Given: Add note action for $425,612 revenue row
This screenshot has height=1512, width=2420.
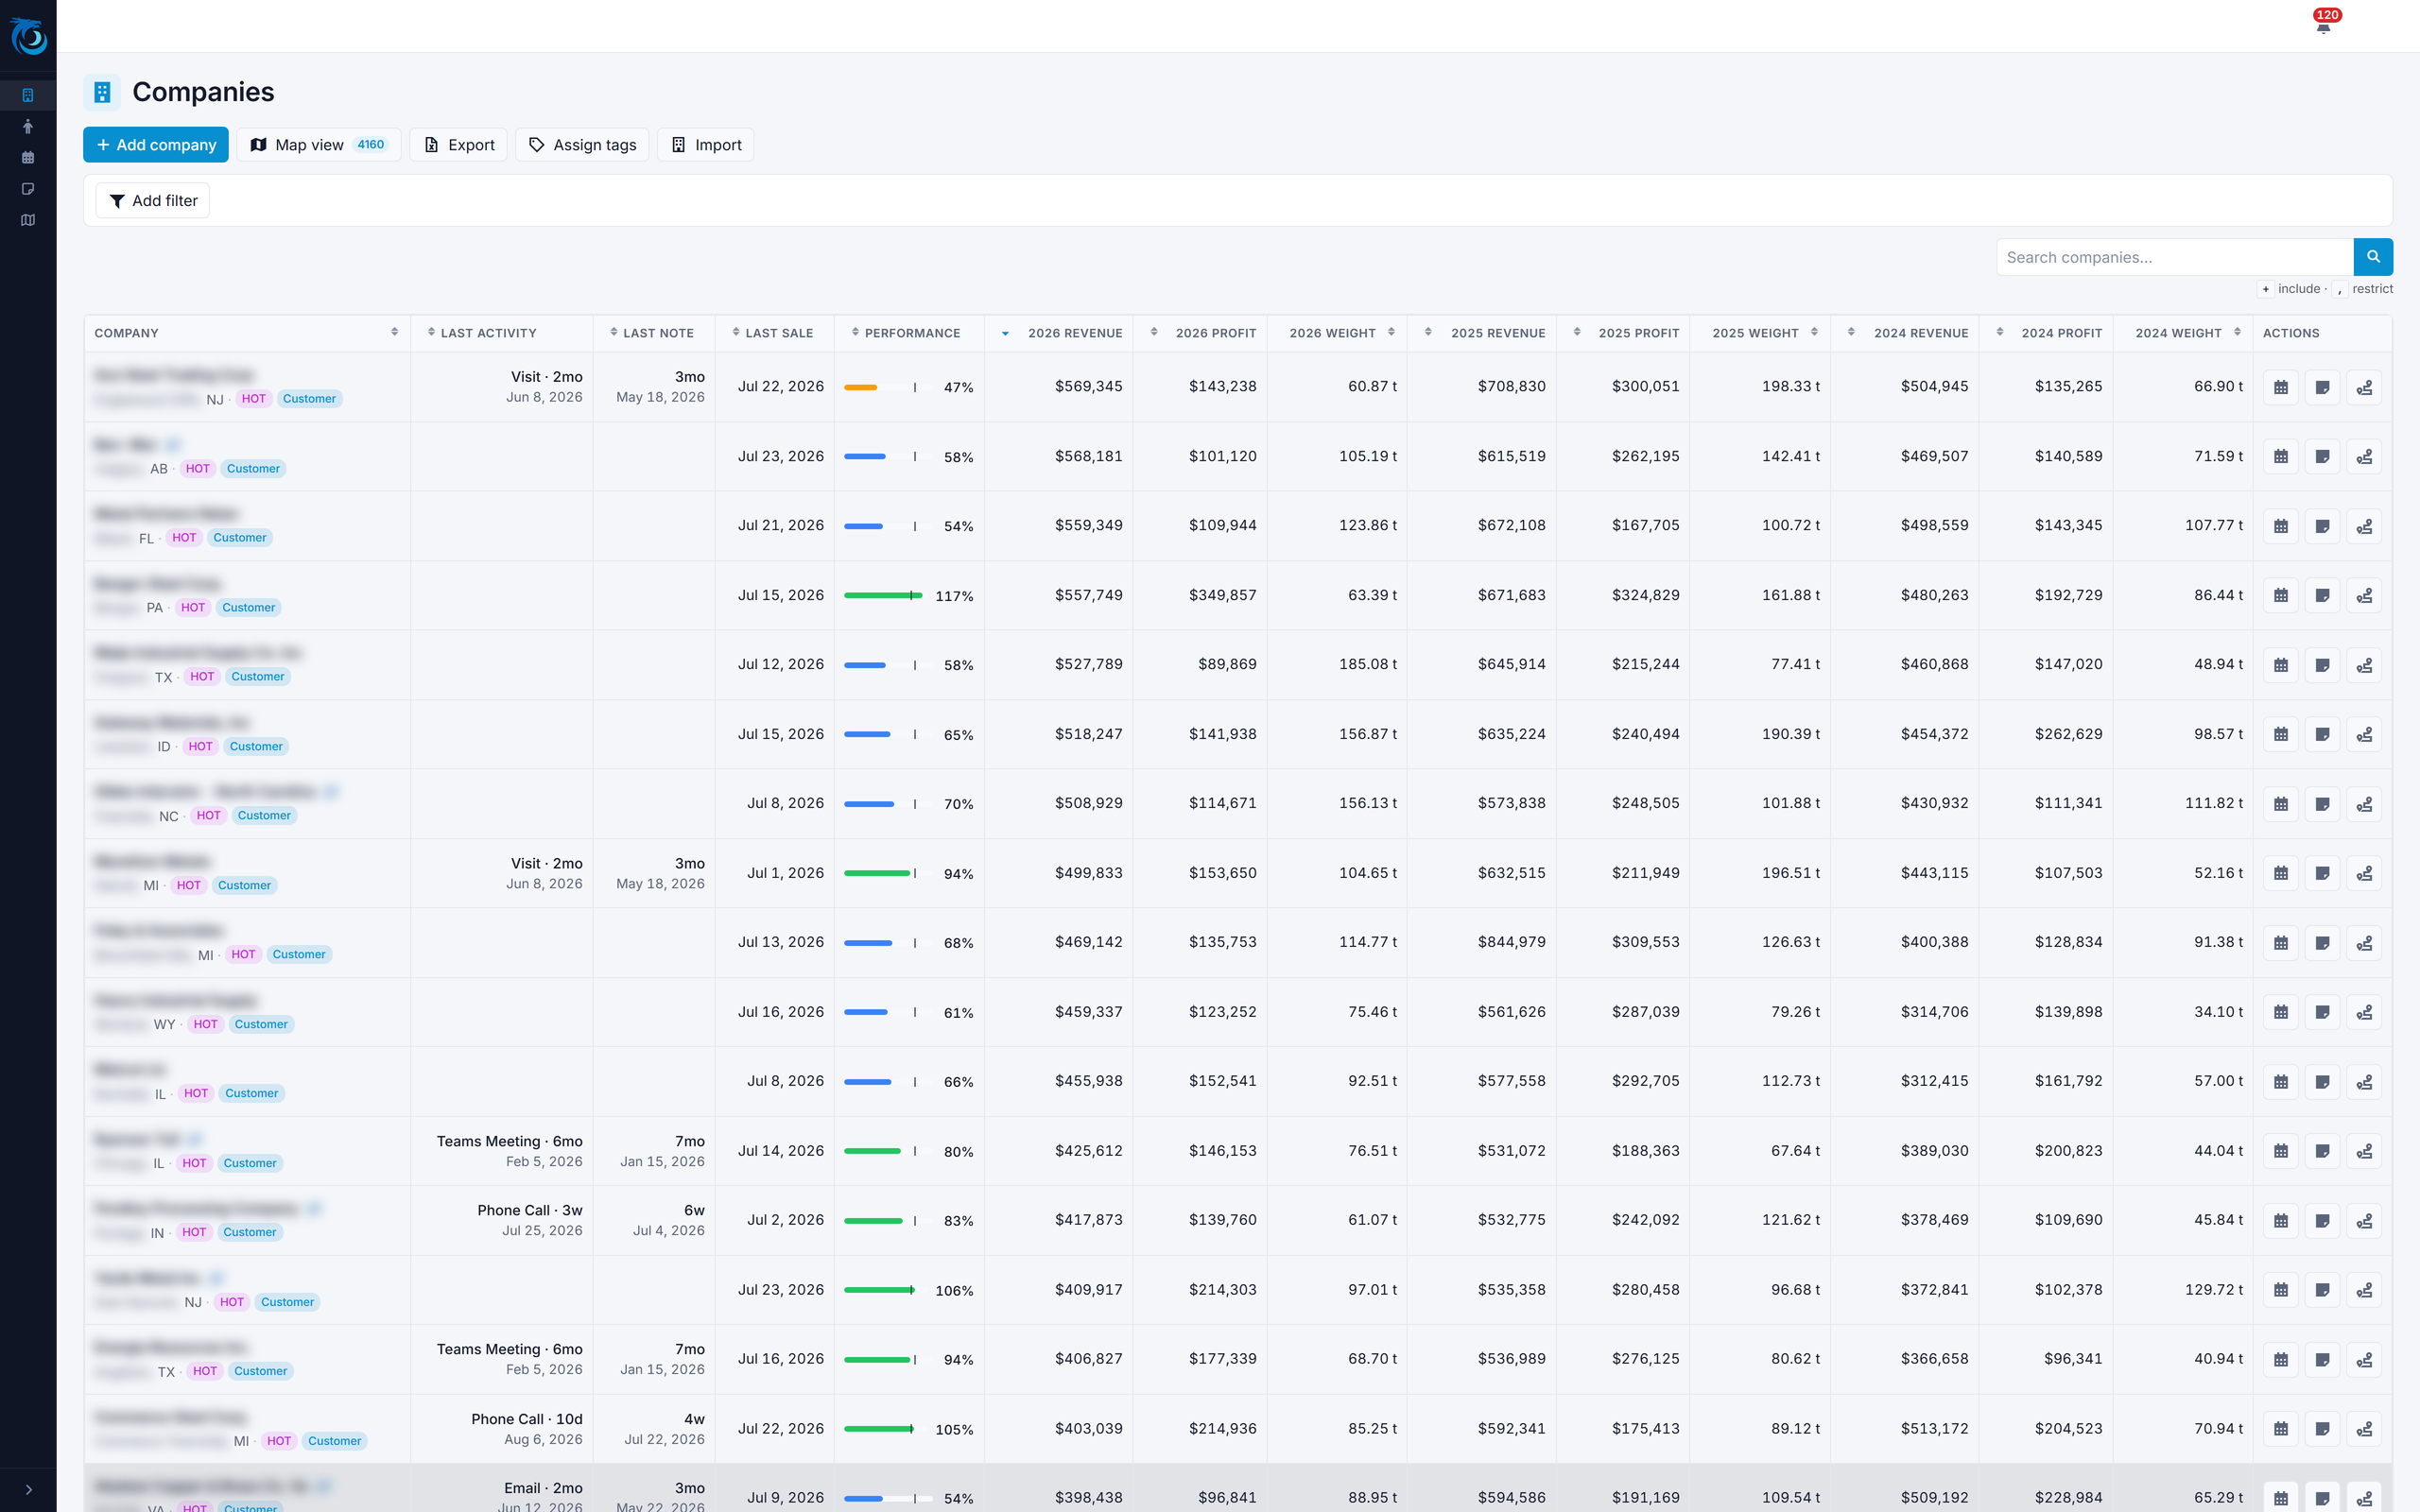Looking at the screenshot, I should tap(2323, 1152).
